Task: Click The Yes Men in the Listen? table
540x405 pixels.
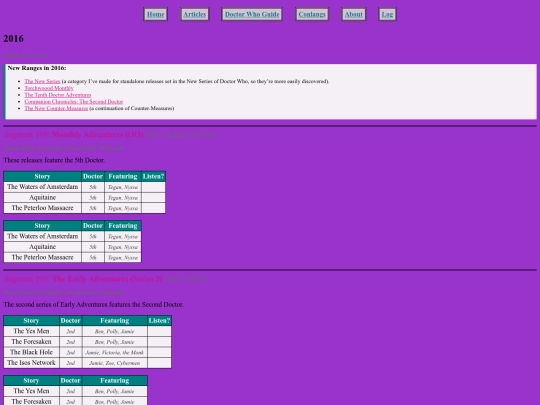Action: 31,331
